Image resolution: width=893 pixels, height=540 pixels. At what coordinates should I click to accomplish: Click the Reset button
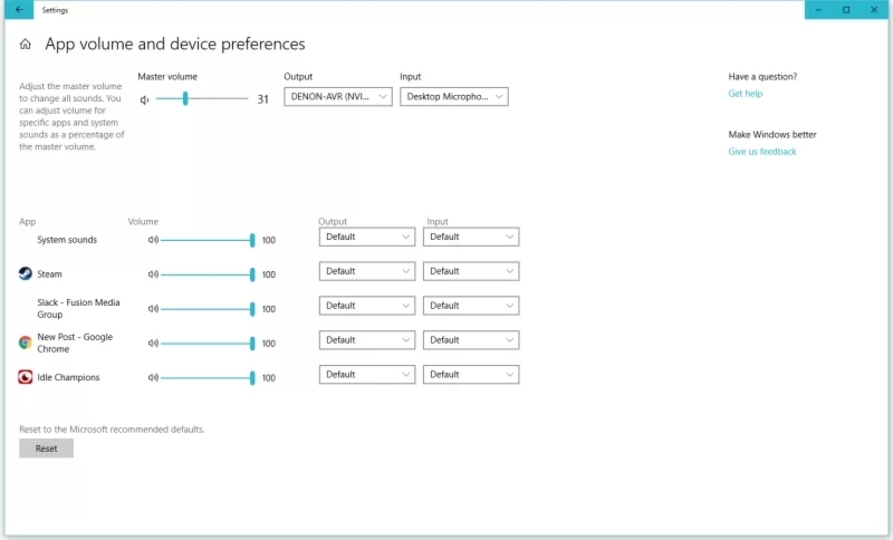[x=46, y=448]
